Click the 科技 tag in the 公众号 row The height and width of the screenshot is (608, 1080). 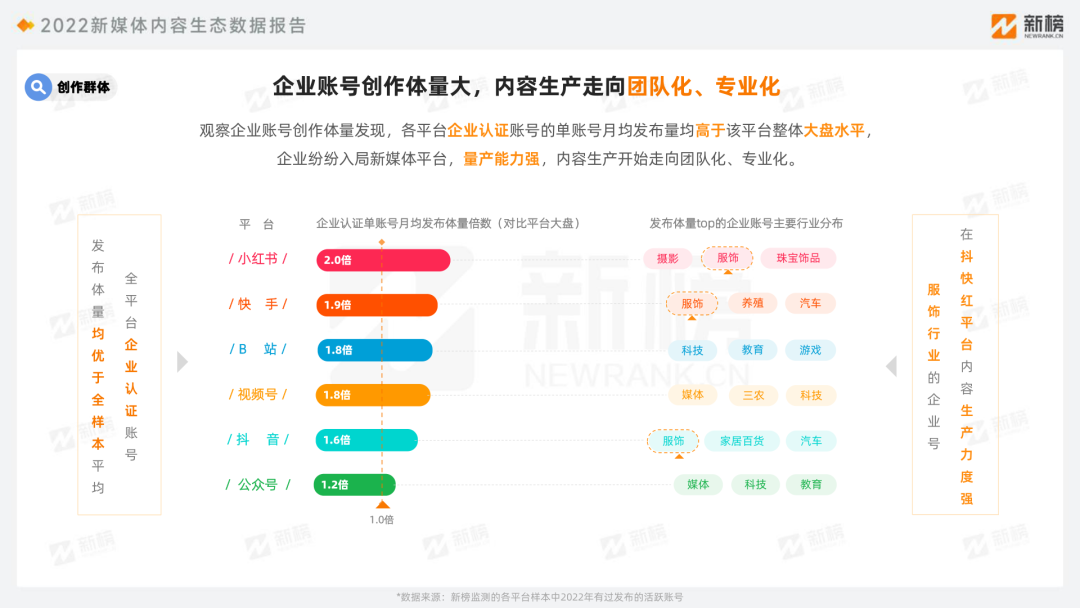pyautogui.click(x=755, y=485)
